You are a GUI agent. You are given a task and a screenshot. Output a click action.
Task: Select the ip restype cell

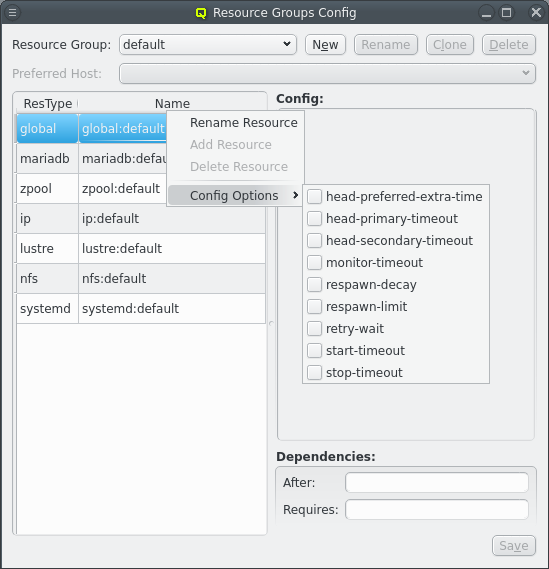pyautogui.click(x=48, y=219)
